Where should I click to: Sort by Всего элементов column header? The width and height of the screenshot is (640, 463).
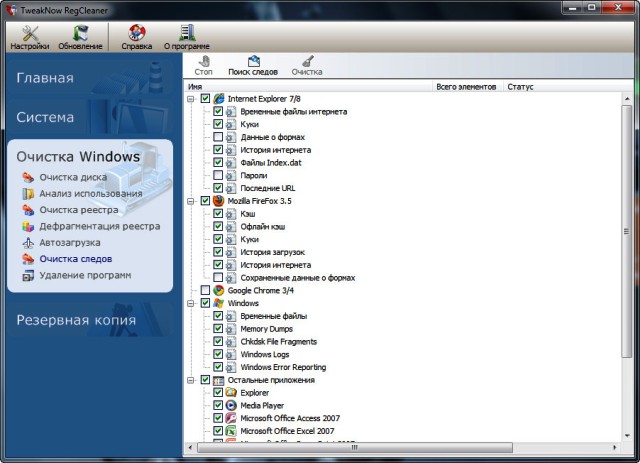pos(467,87)
